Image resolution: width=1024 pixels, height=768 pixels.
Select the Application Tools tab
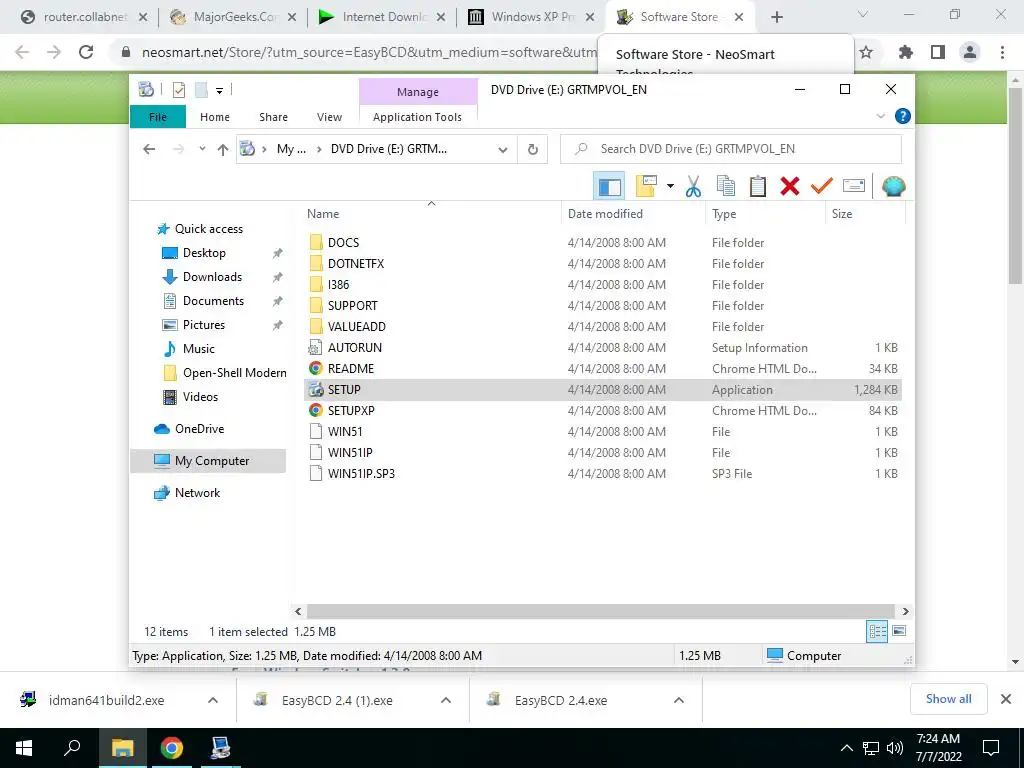417,117
